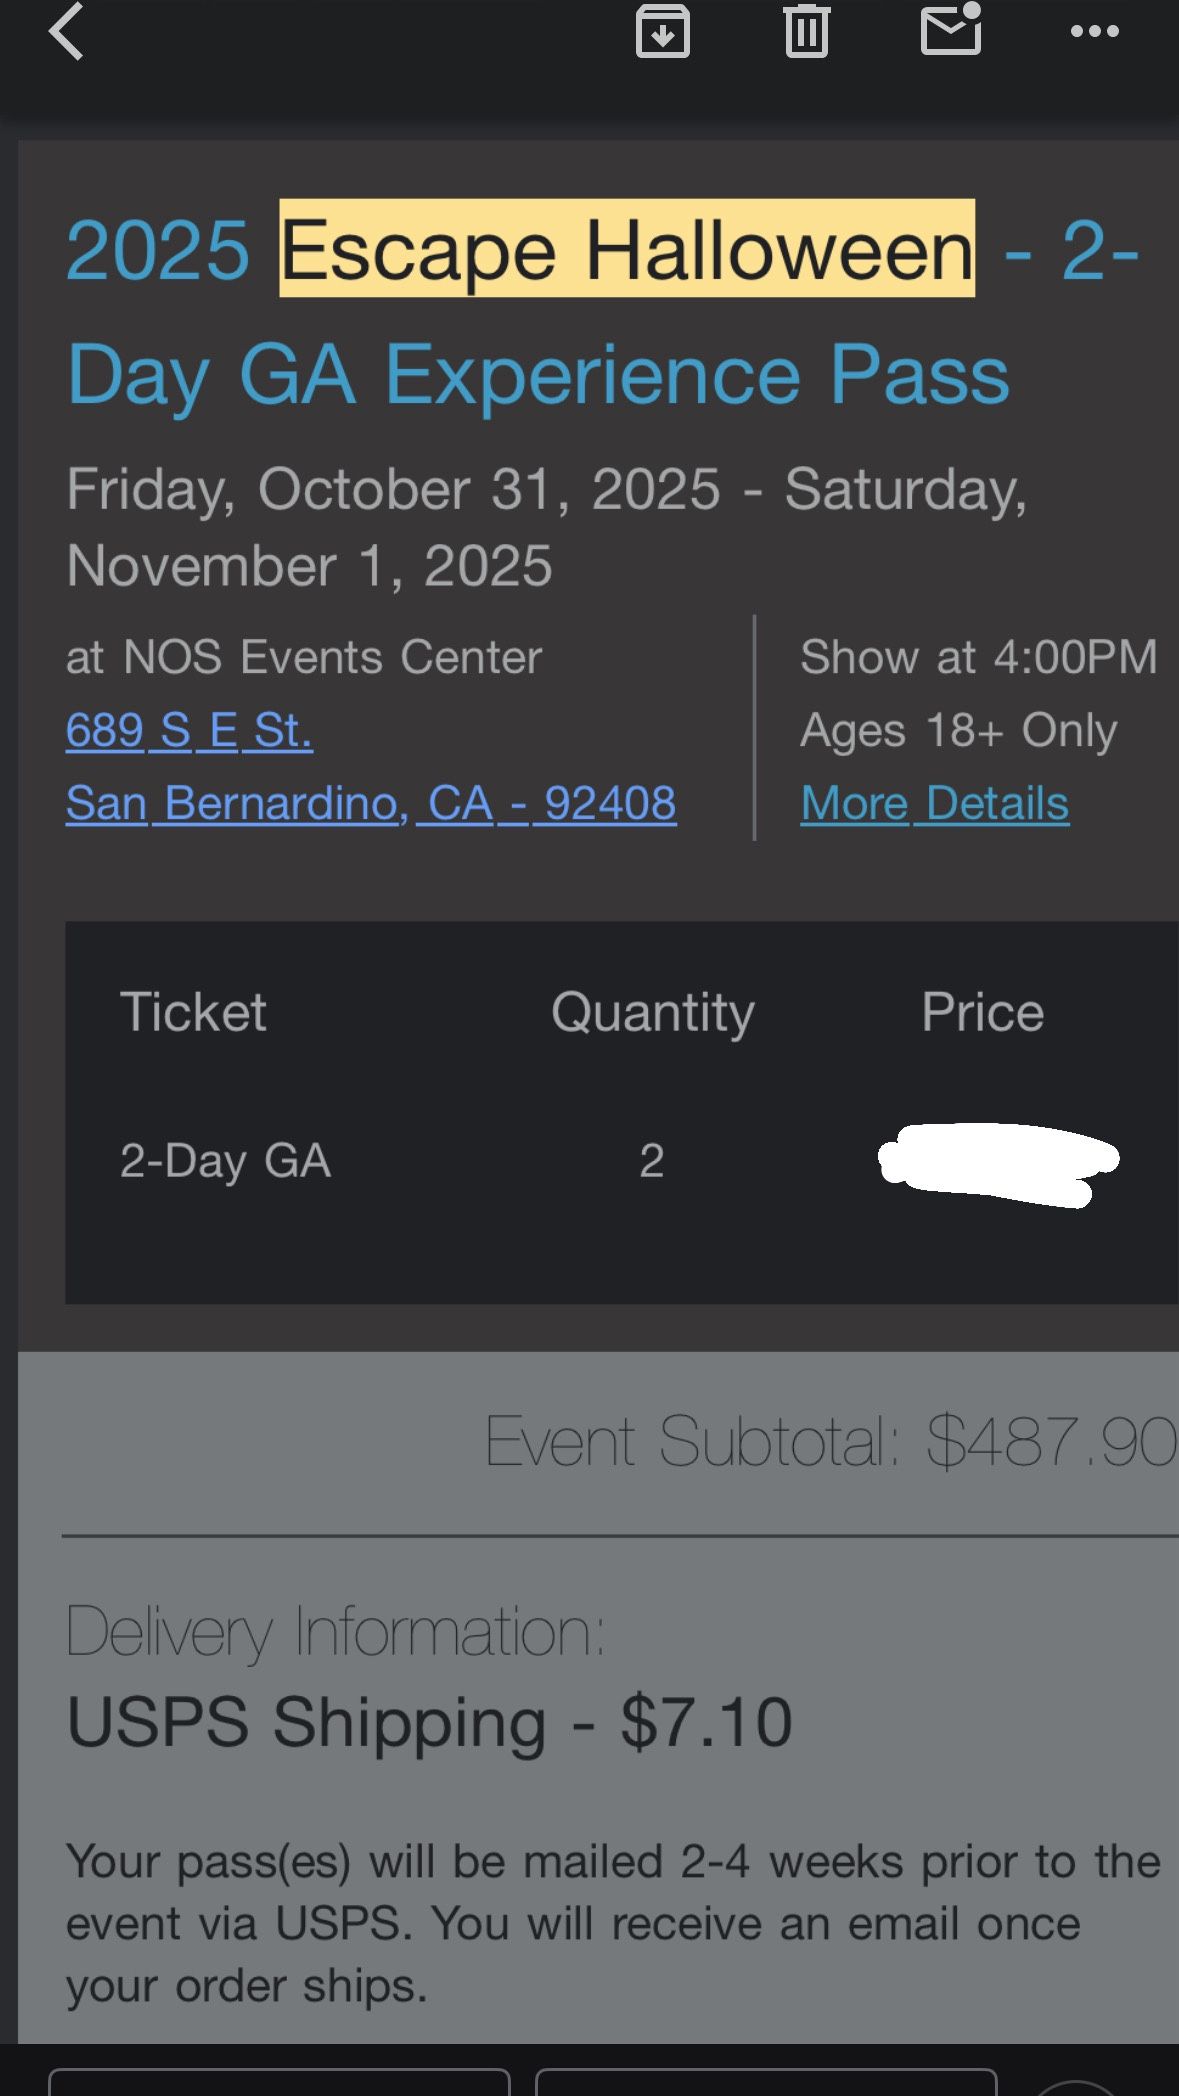Open the 689 S E St. address link

(189, 730)
